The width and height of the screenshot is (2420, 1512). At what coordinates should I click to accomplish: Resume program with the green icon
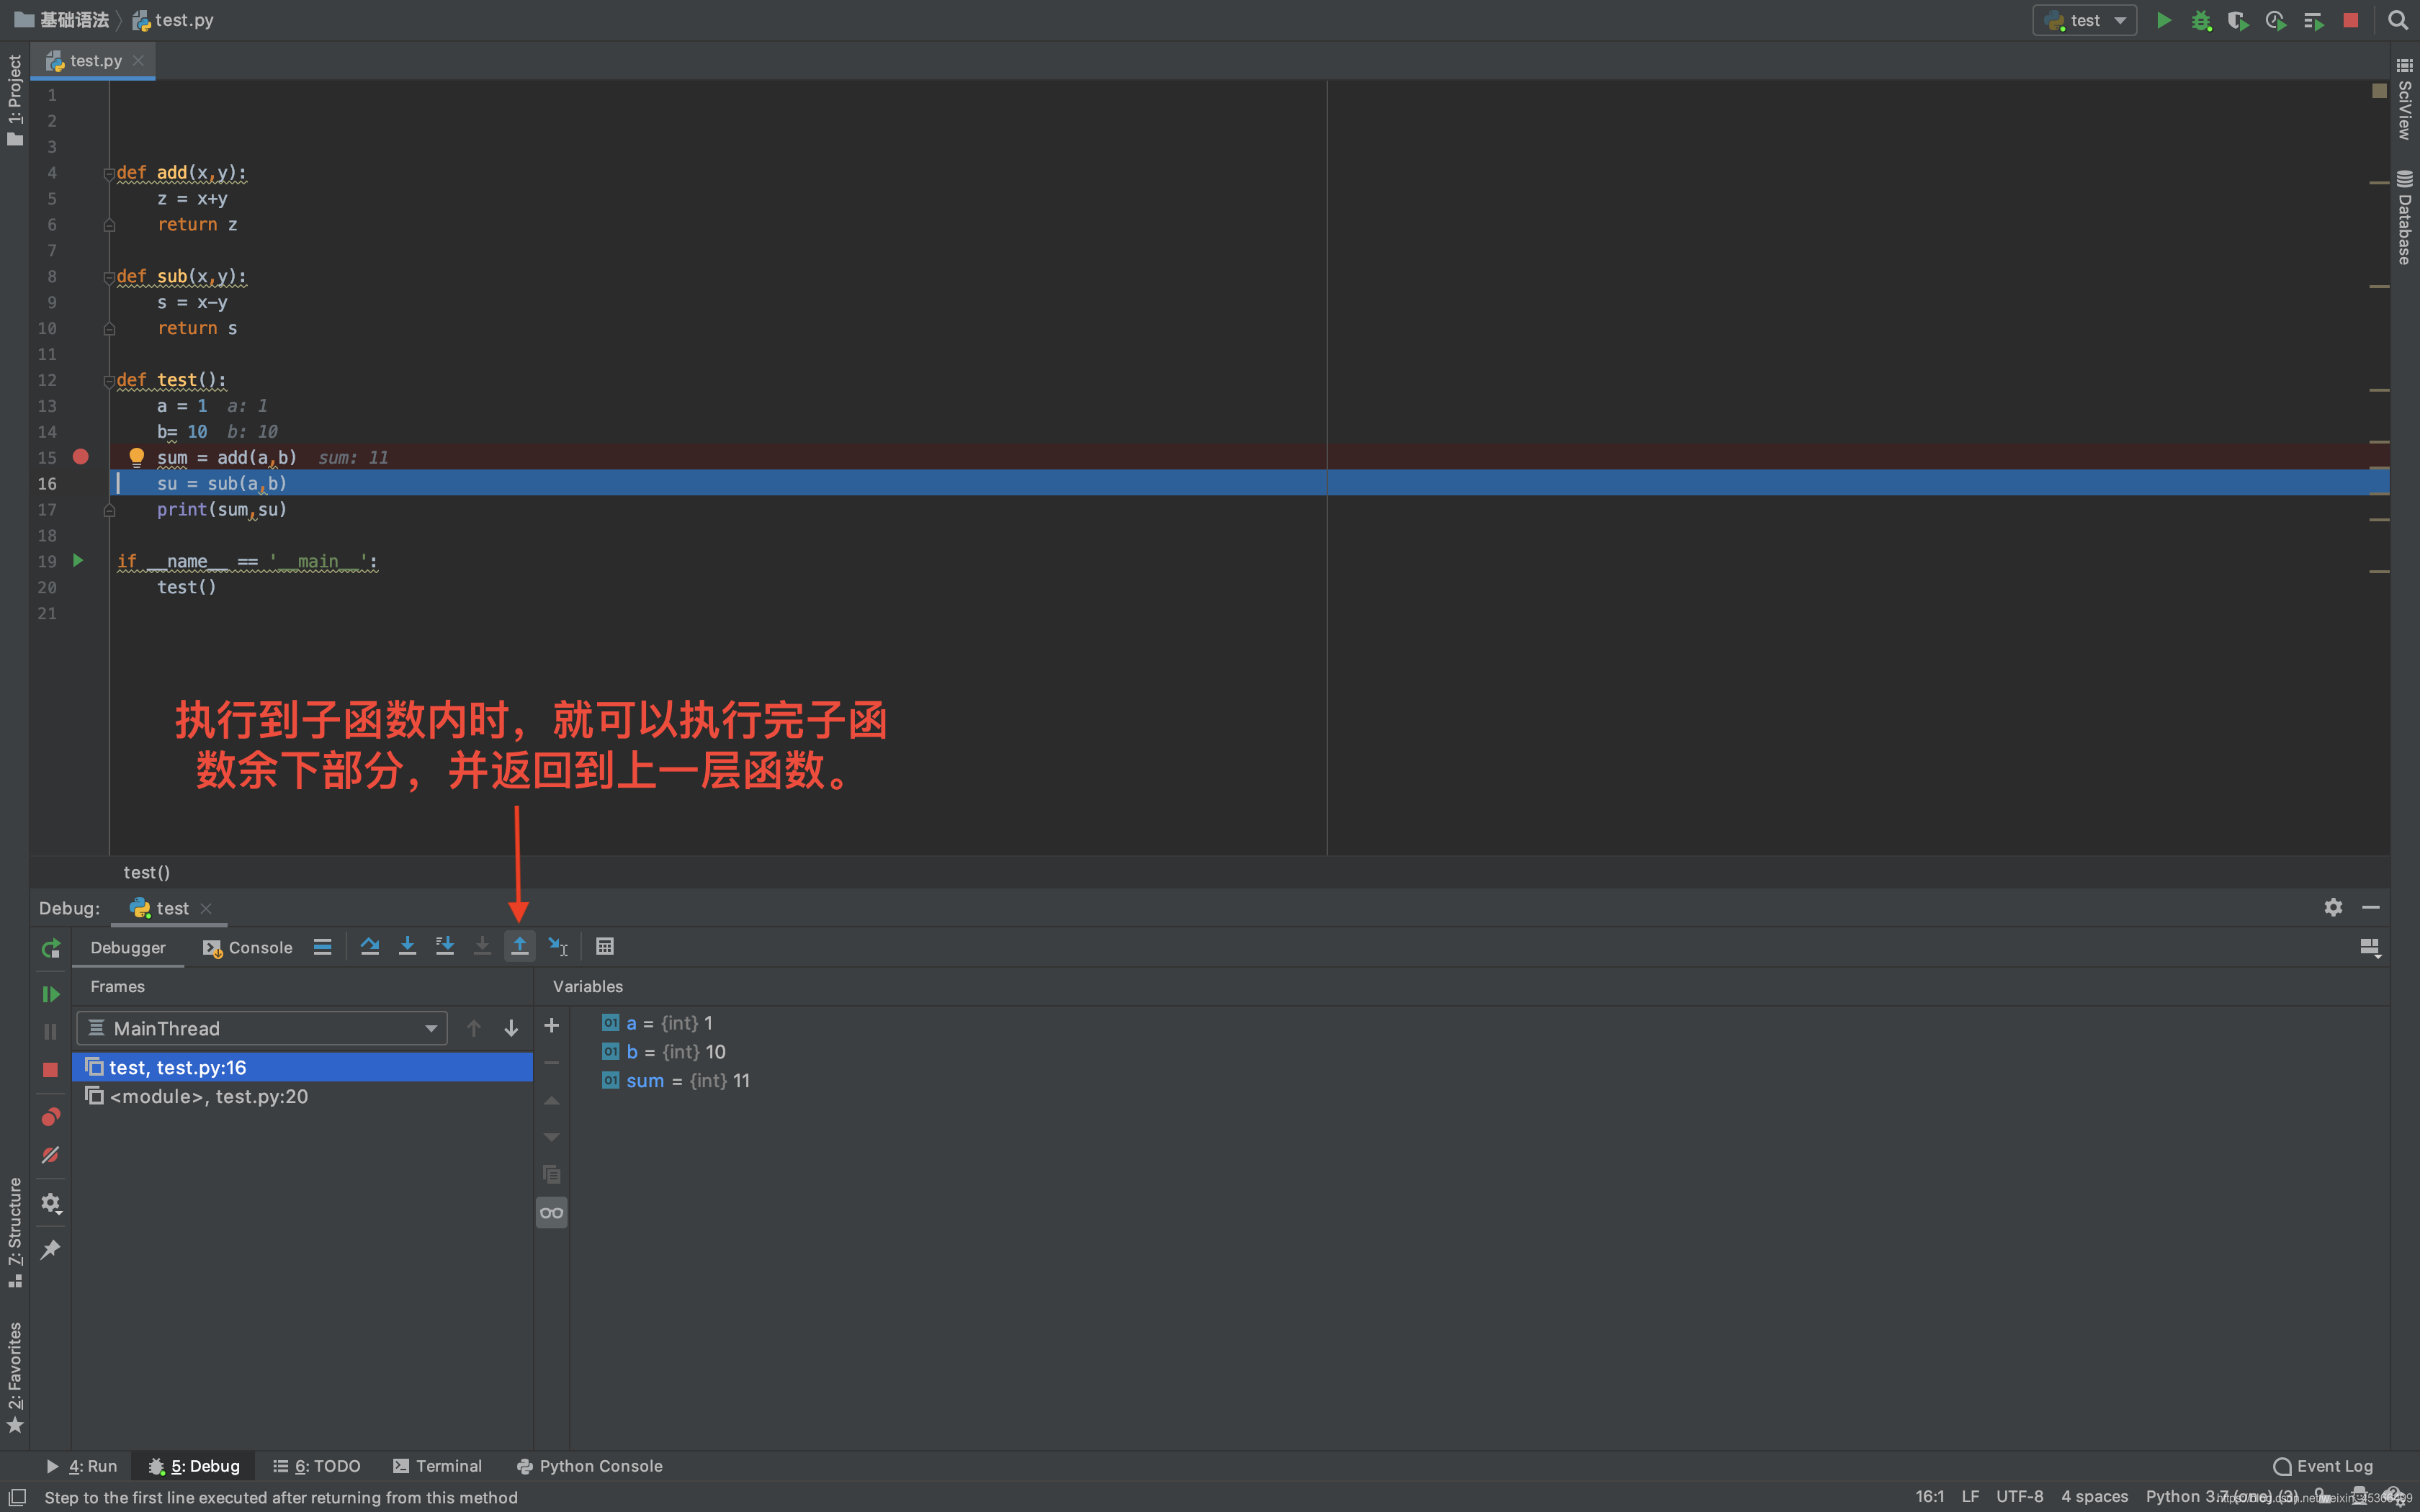point(50,994)
